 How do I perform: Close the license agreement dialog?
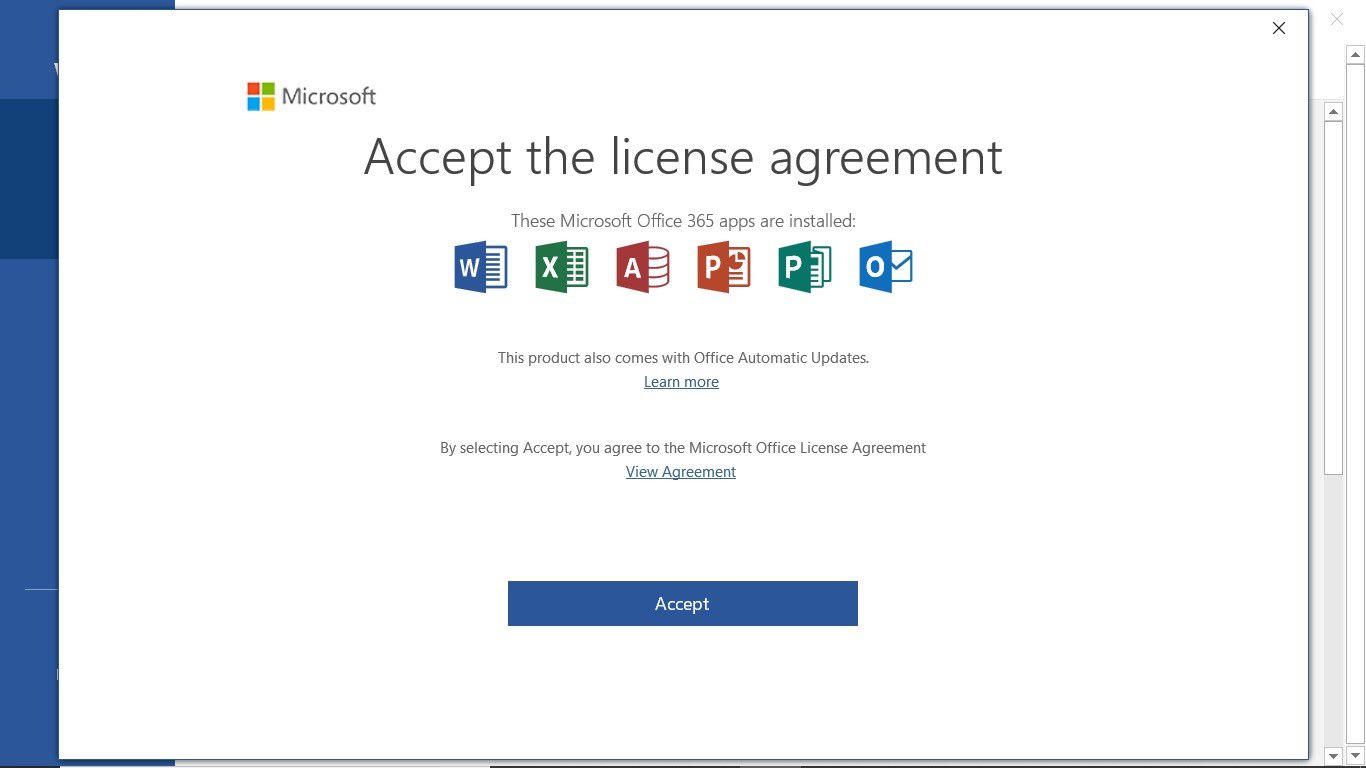pos(1278,28)
